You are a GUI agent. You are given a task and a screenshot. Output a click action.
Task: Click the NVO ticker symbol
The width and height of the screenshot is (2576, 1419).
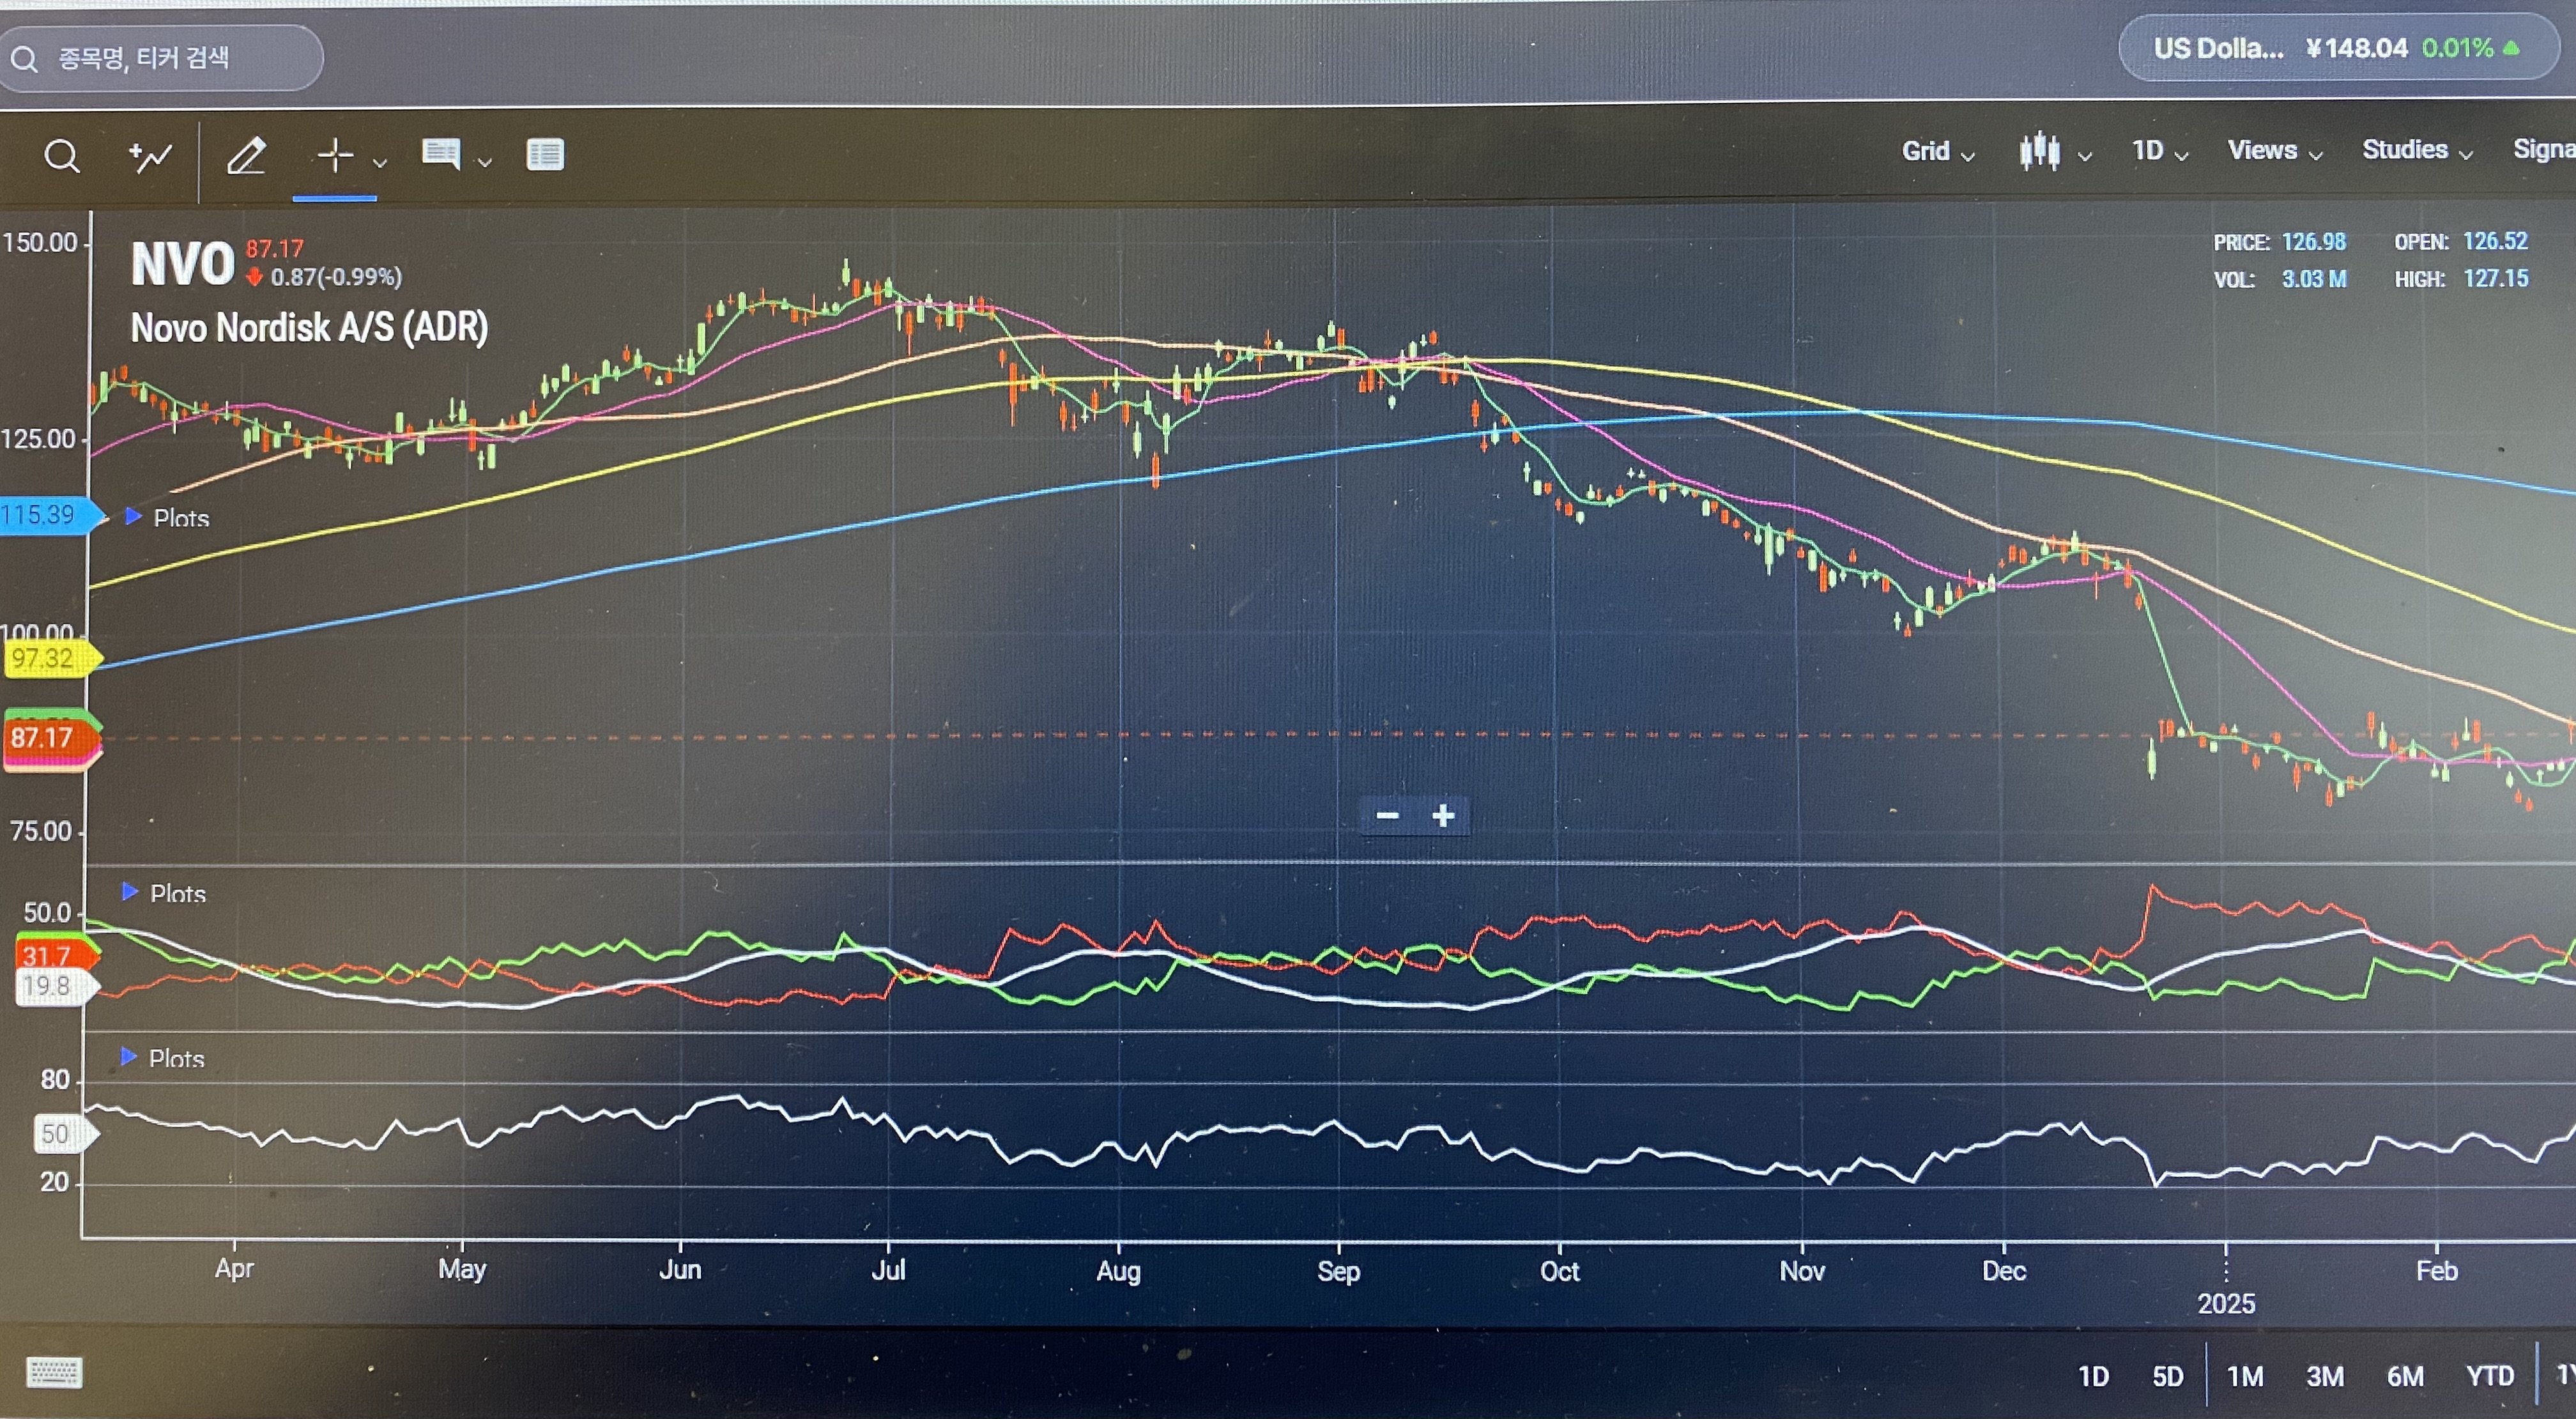coord(182,265)
